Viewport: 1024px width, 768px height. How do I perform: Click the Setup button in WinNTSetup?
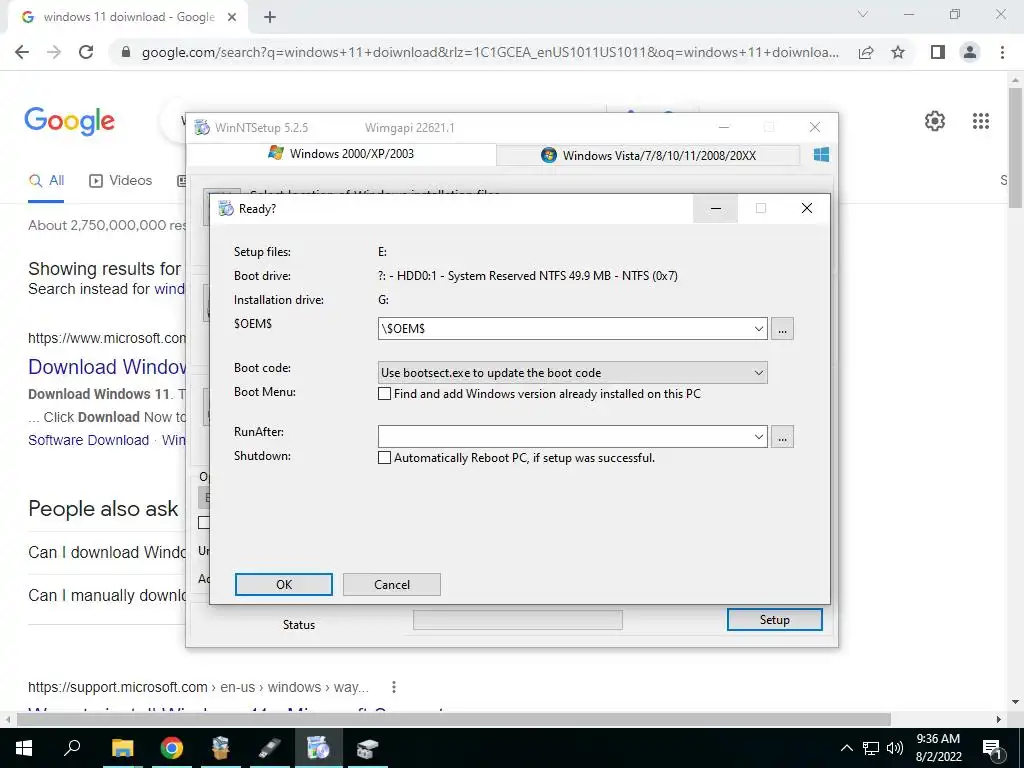tap(775, 620)
